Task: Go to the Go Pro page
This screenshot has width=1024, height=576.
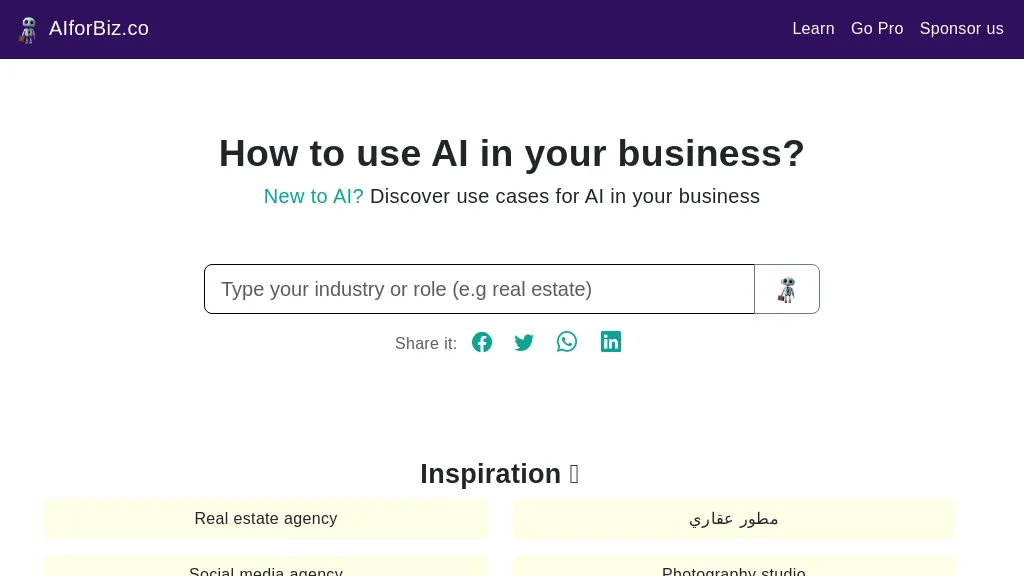Action: click(876, 29)
